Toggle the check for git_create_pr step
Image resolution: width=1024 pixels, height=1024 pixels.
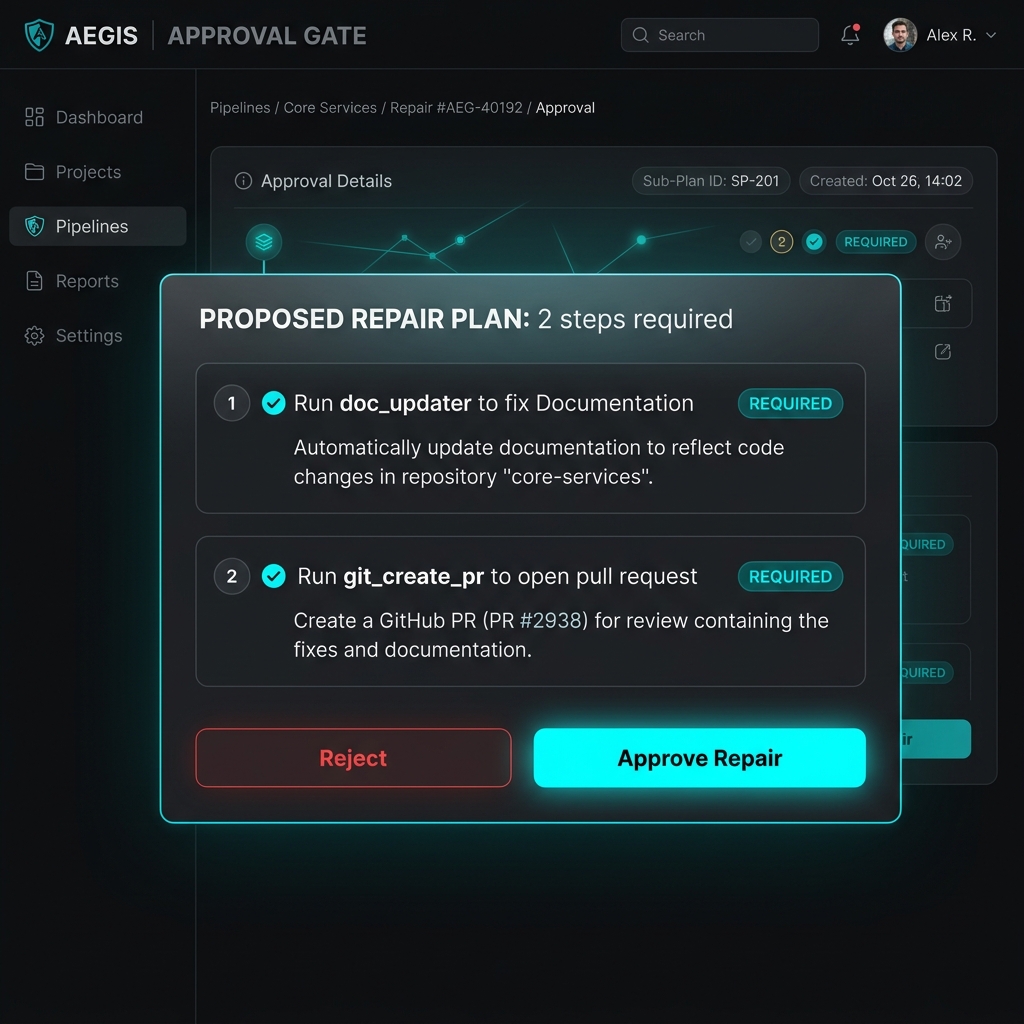(274, 576)
